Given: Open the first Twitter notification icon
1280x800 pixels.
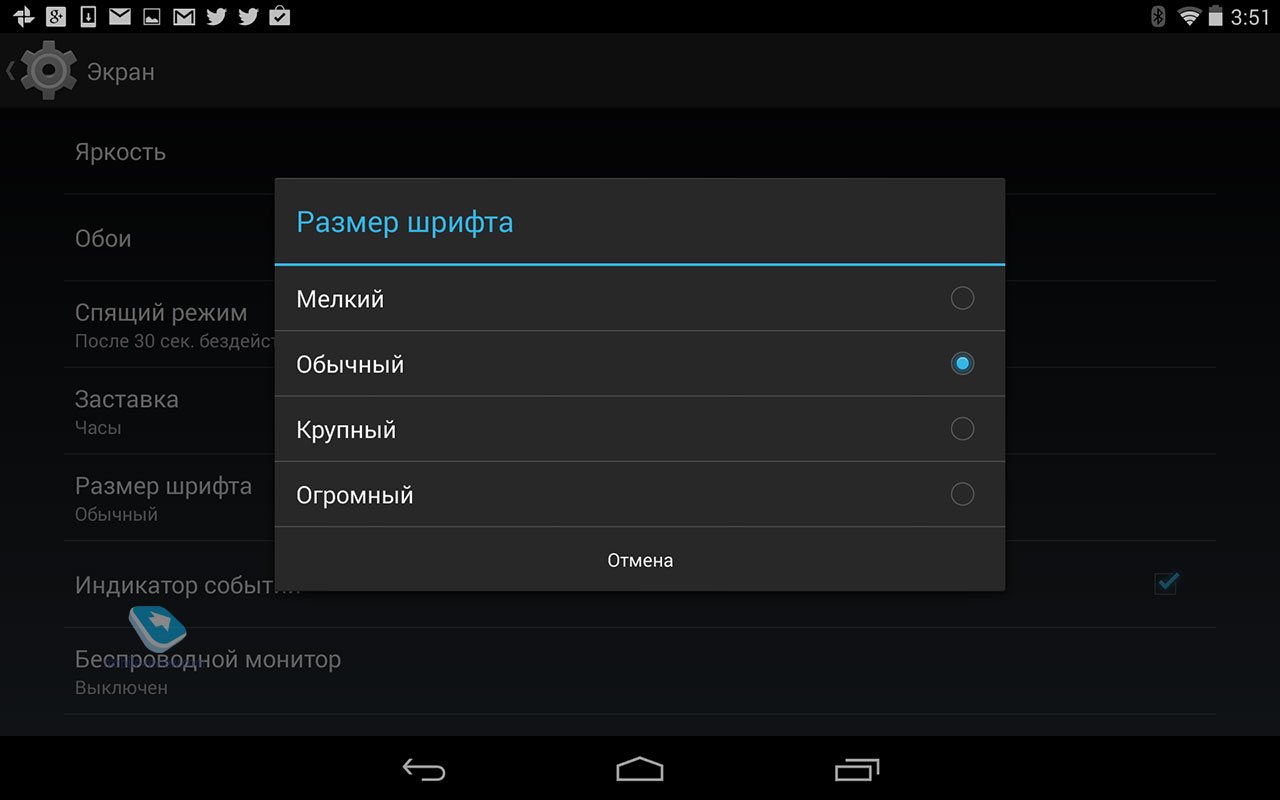Looking at the screenshot, I should pos(215,16).
